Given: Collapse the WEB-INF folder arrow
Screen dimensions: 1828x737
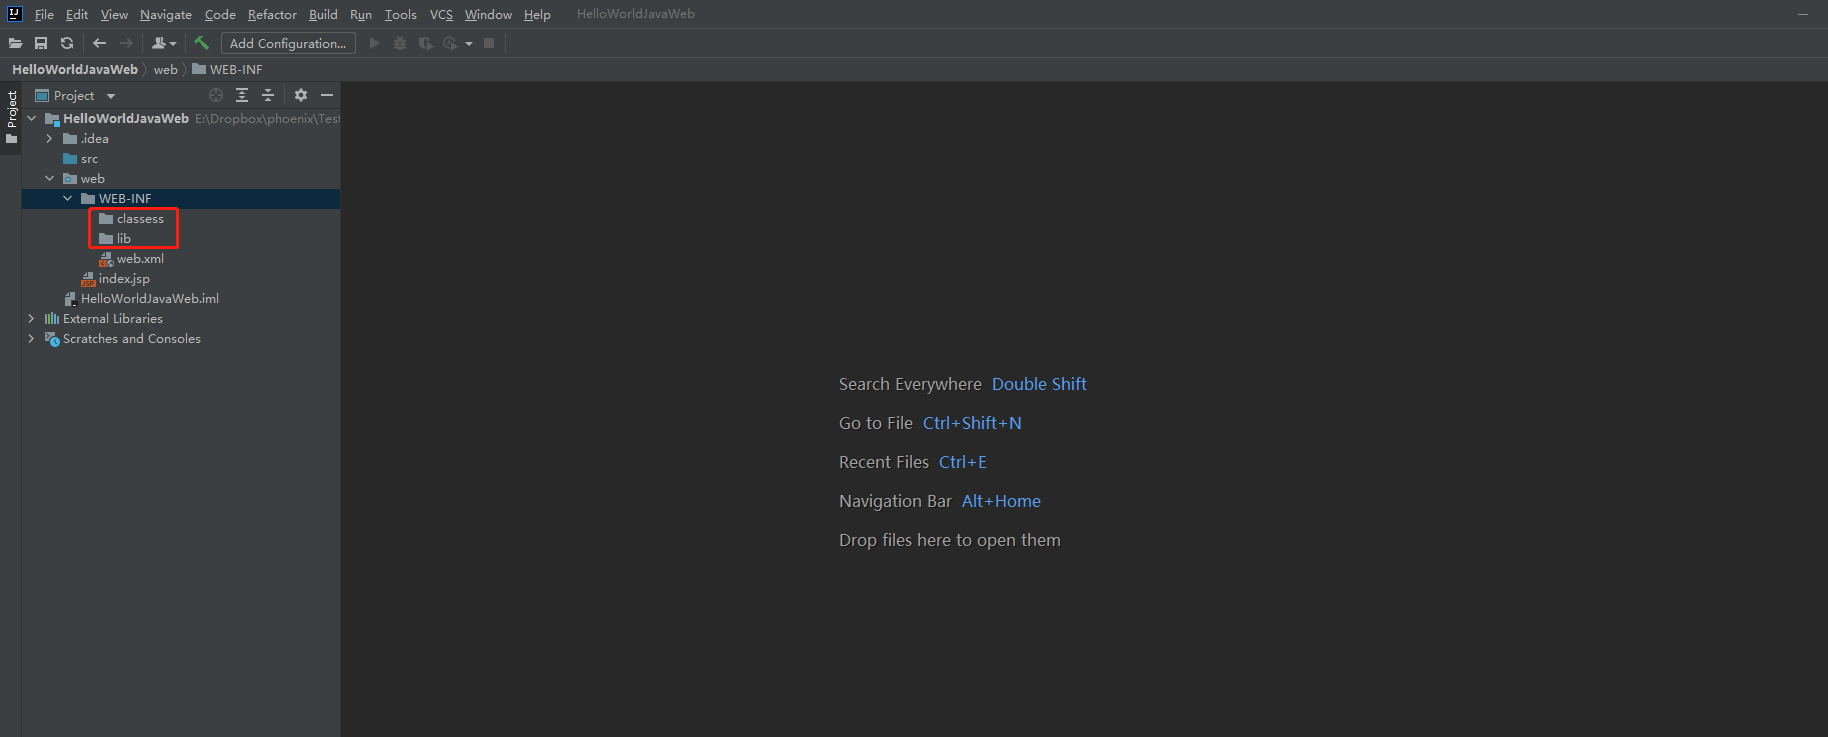Looking at the screenshot, I should (68, 198).
